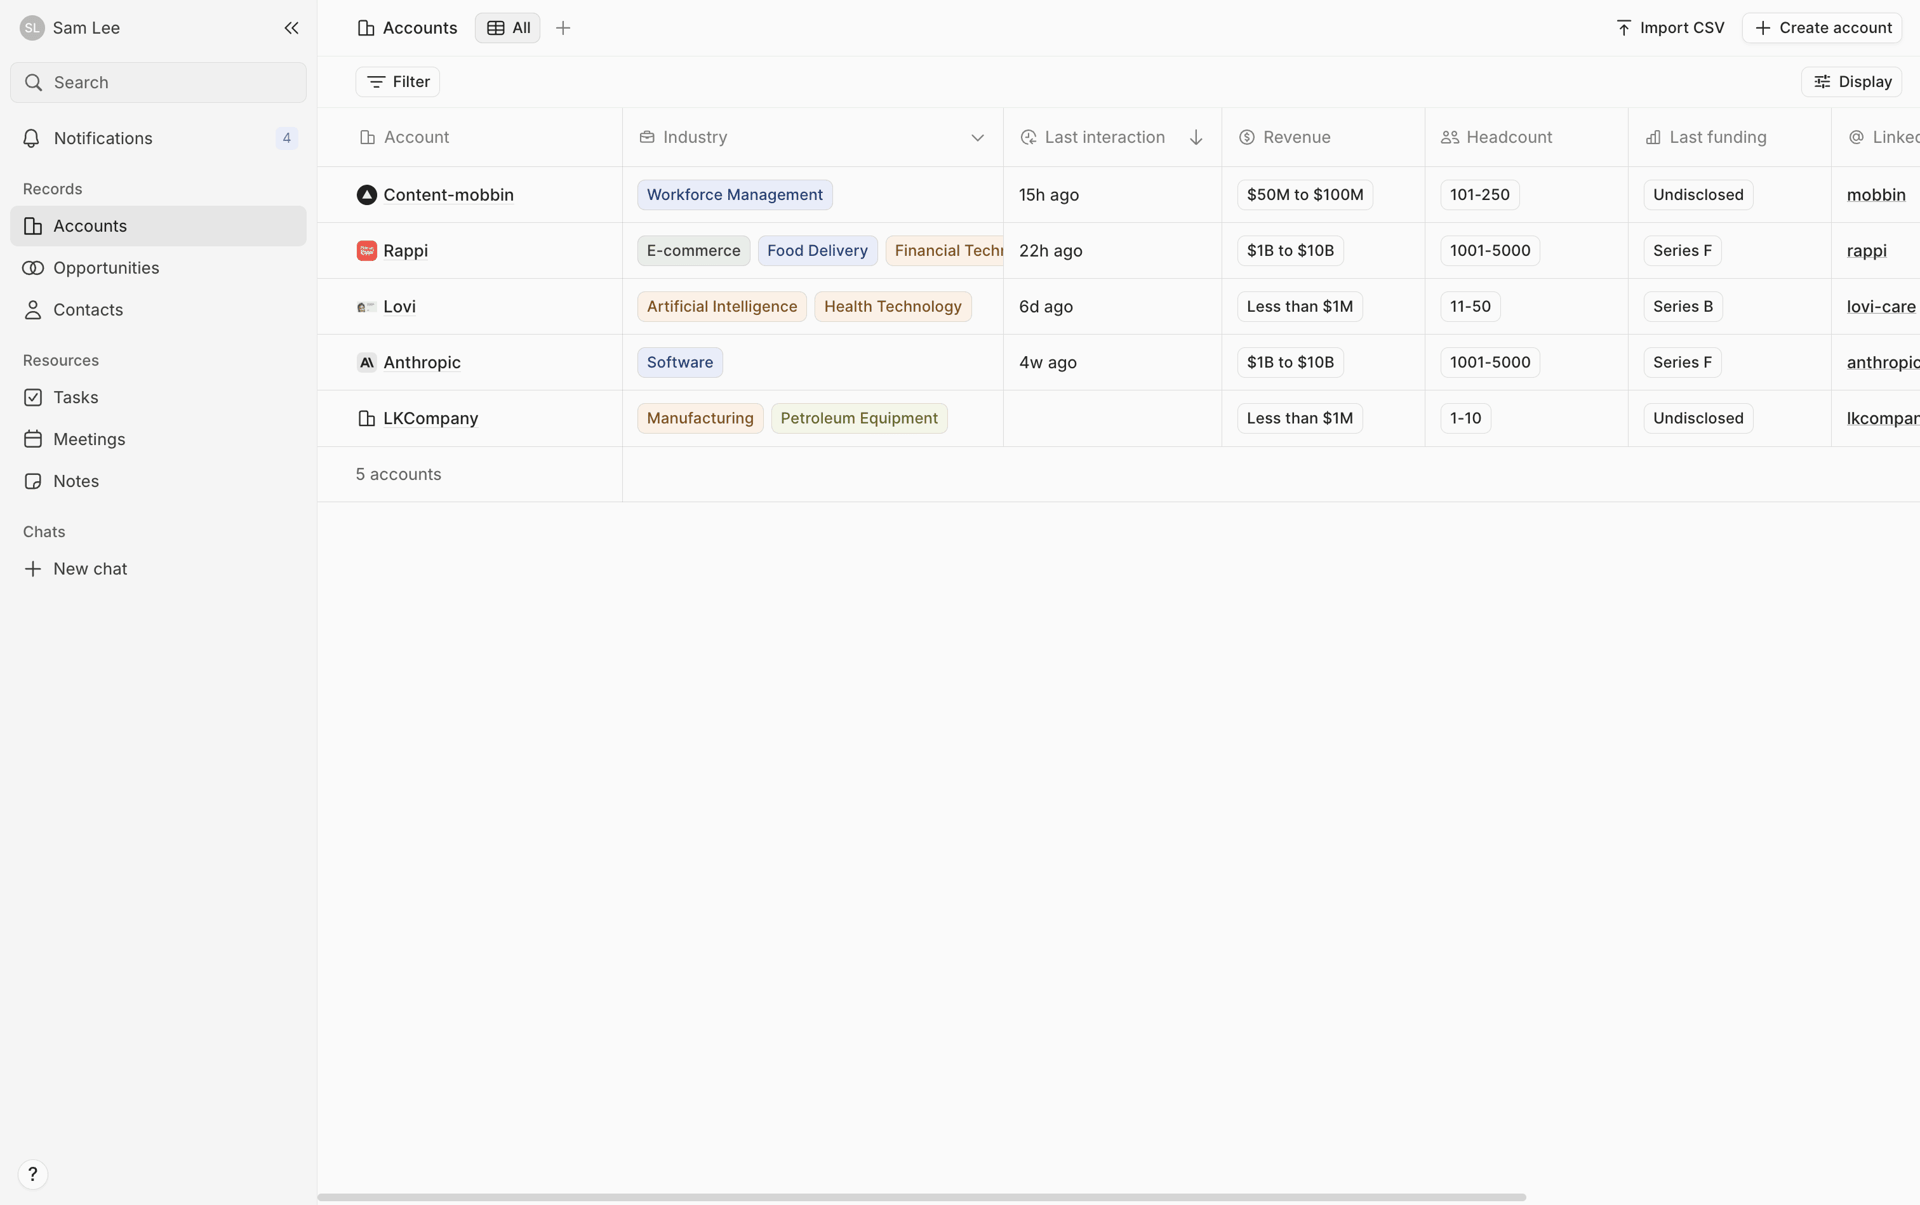The height and width of the screenshot is (1205, 1920).
Task: Click the E-commerce tag for Rappi
Action: (693, 251)
